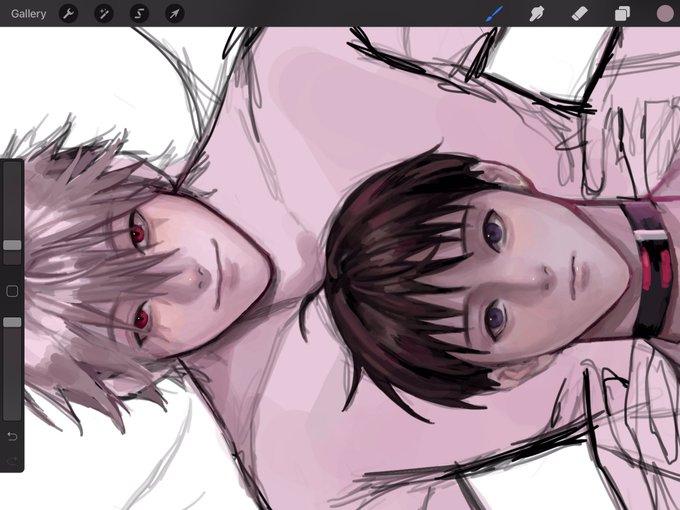Viewport: 680px width, 510px height.
Task: Open the Actions wrench menu
Action: click(69, 14)
